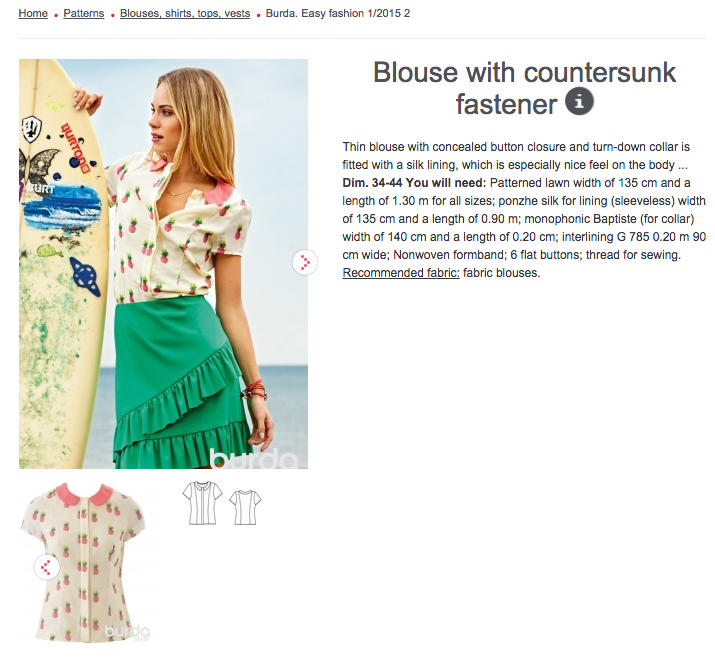Click the Burda Easy fashion 1/2015 breadcrumb text
Screen dimensions: 715x660
[338, 13]
